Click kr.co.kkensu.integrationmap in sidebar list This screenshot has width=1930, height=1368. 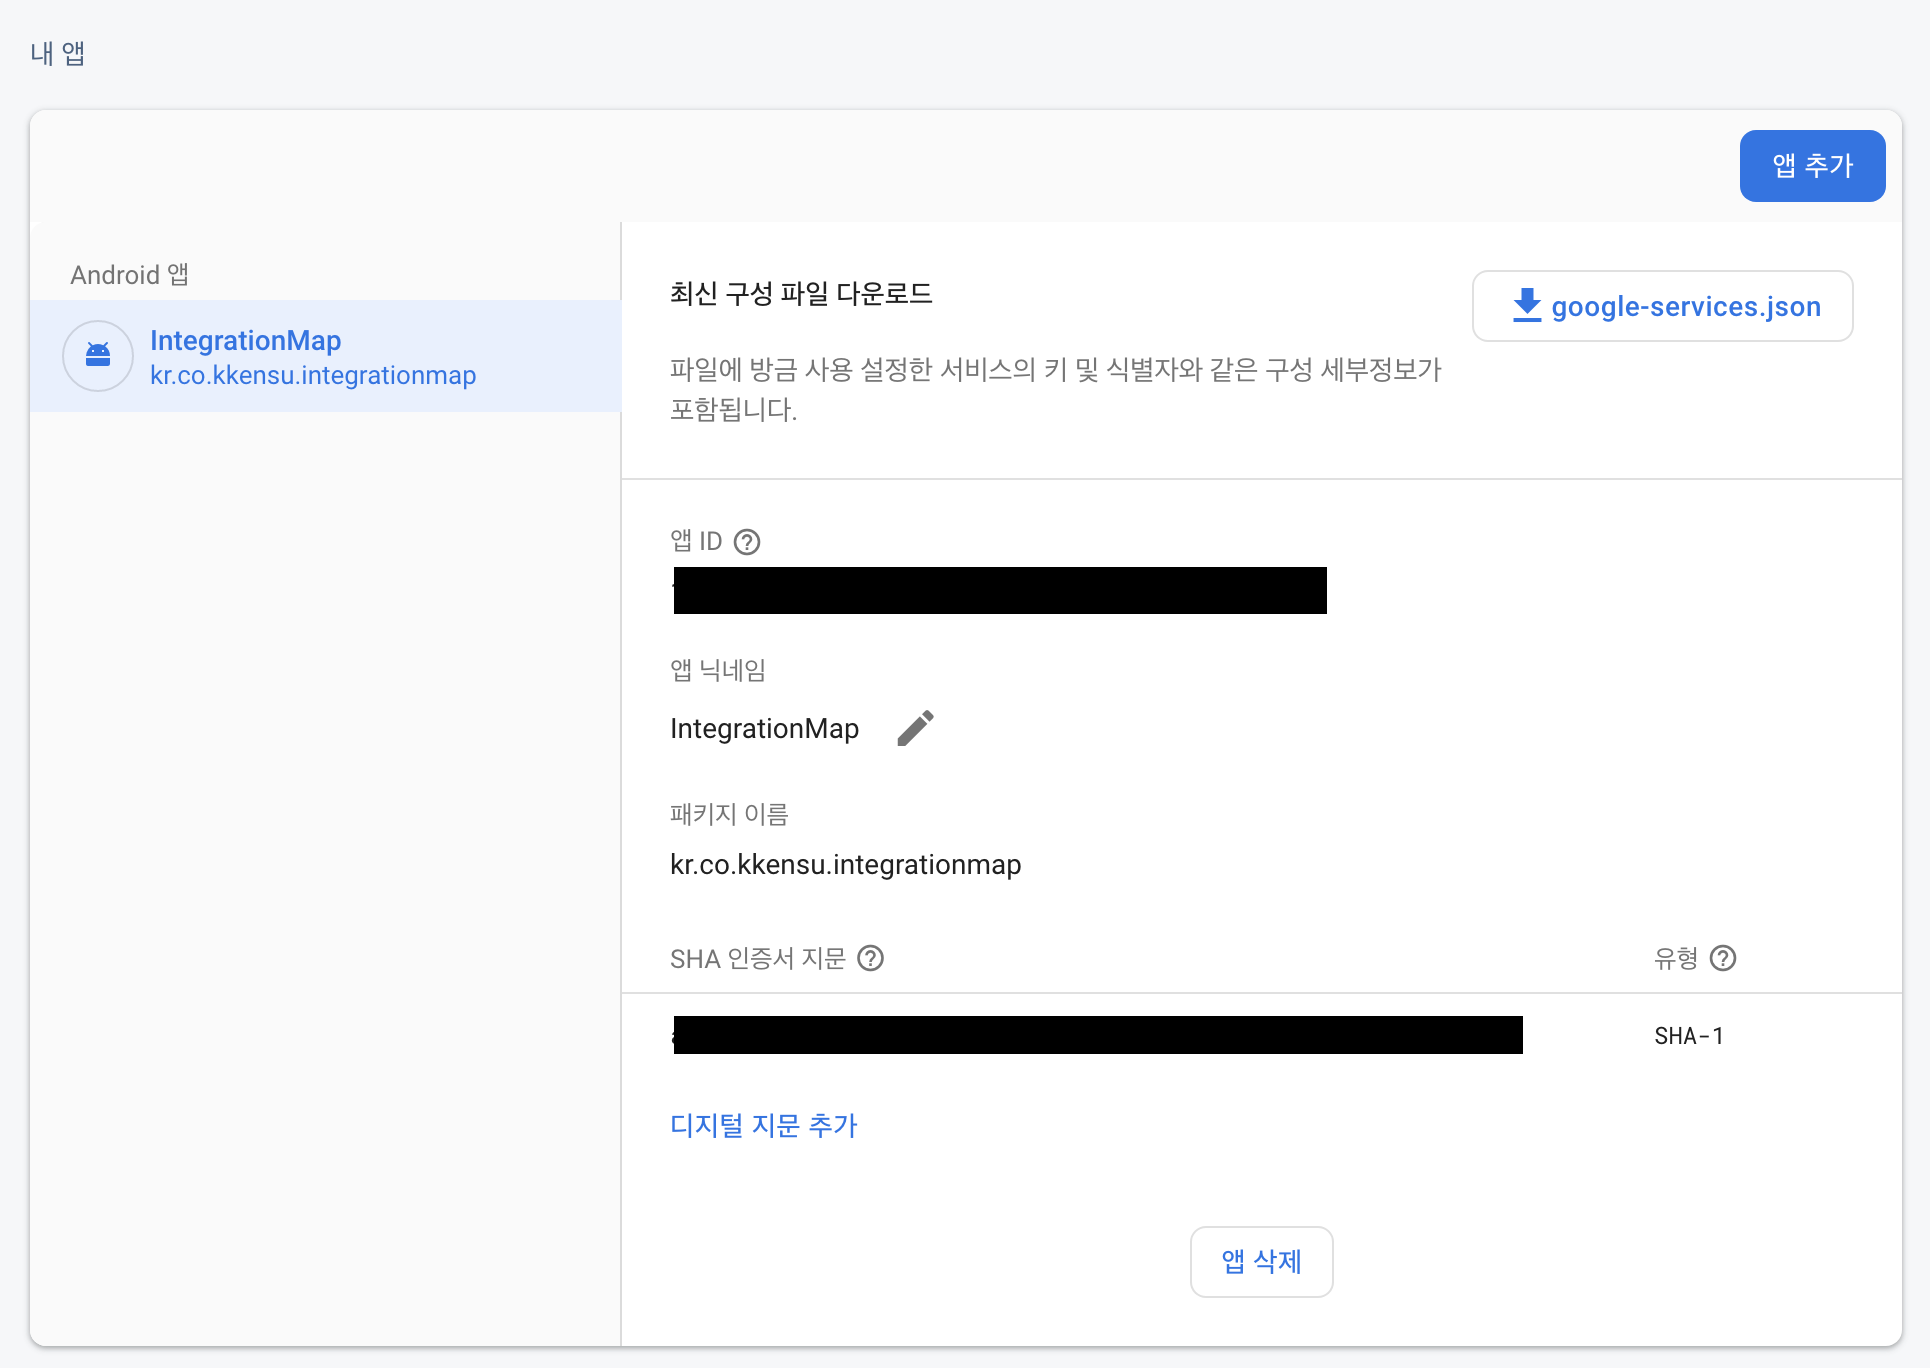(x=313, y=375)
